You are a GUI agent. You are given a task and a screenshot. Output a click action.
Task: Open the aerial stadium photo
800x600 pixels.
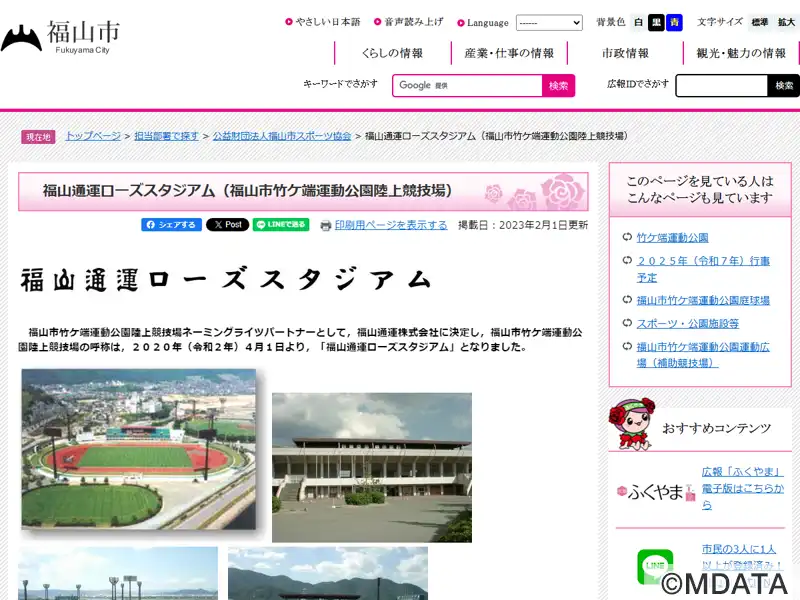coord(139,449)
